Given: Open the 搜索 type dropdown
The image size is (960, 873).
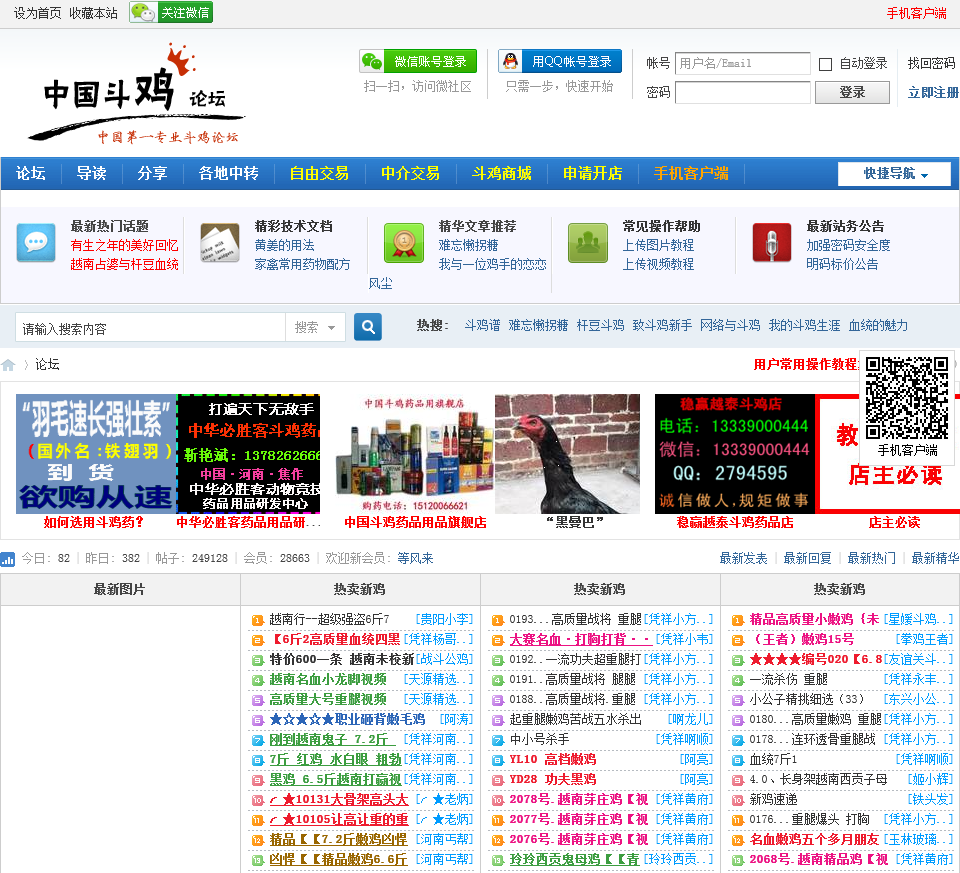Looking at the screenshot, I should coord(315,328).
